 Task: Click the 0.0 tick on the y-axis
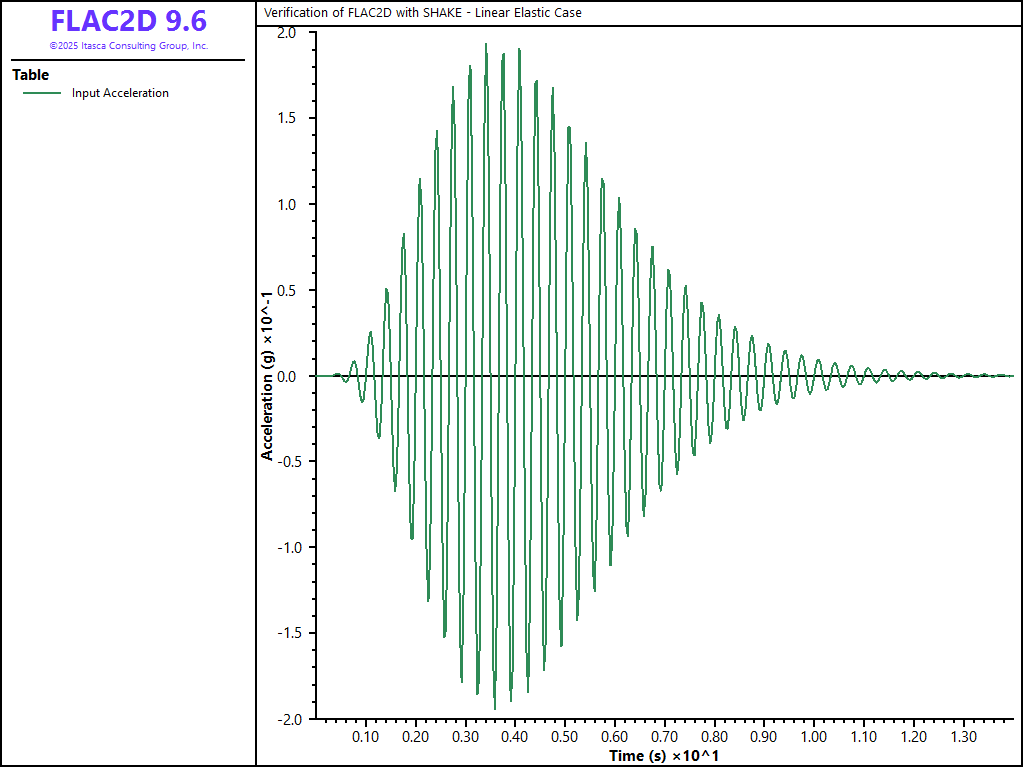click(289, 376)
